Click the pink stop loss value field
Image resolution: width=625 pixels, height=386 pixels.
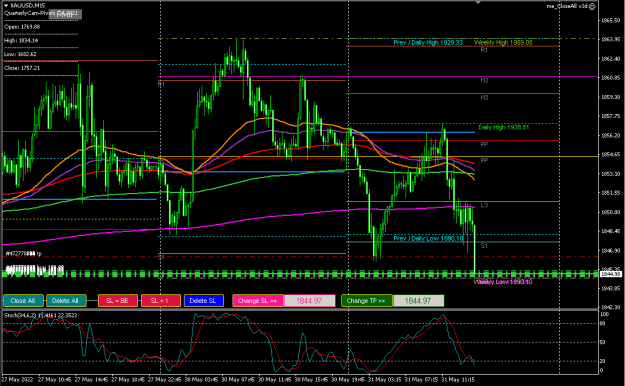click(x=309, y=301)
